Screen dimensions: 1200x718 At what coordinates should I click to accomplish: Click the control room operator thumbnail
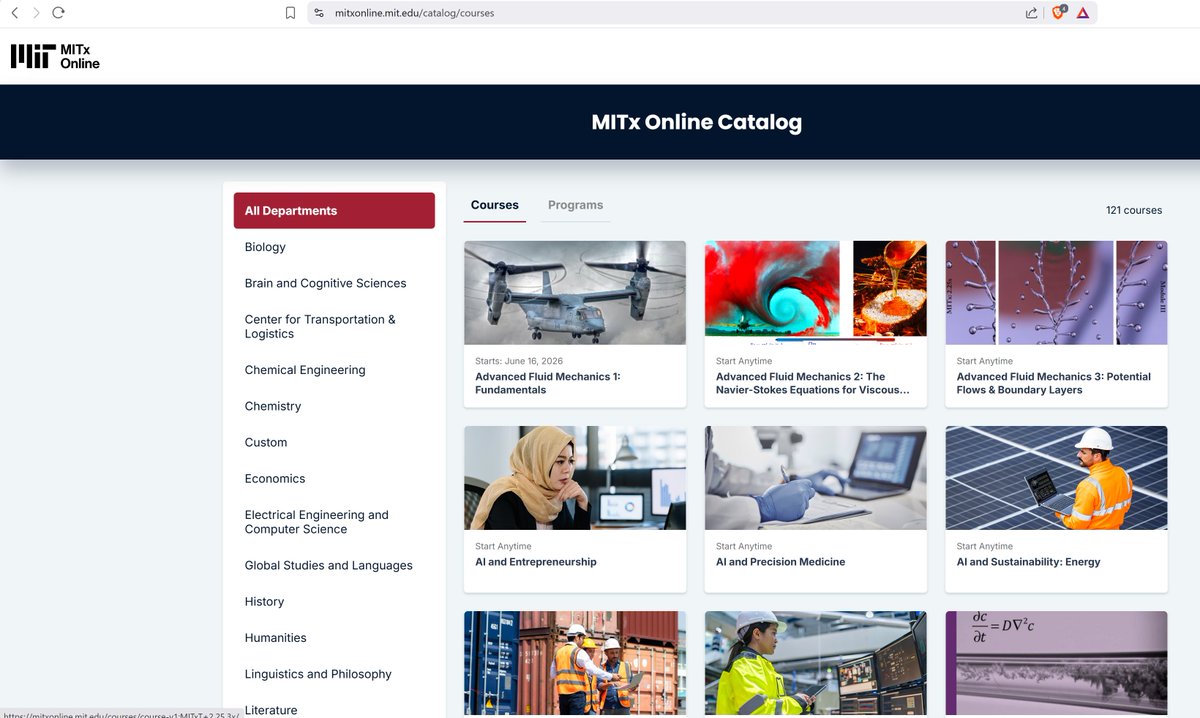click(816, 663)
